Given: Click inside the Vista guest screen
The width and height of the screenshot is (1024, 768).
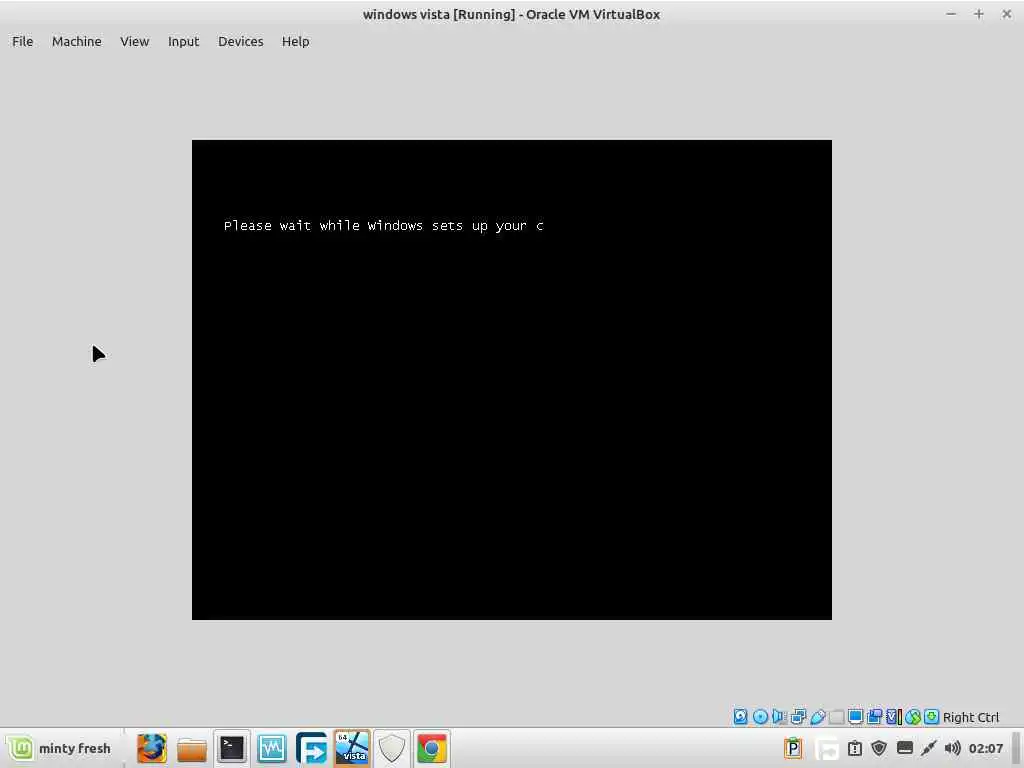Looking at the screenshot, I should 511,379.
